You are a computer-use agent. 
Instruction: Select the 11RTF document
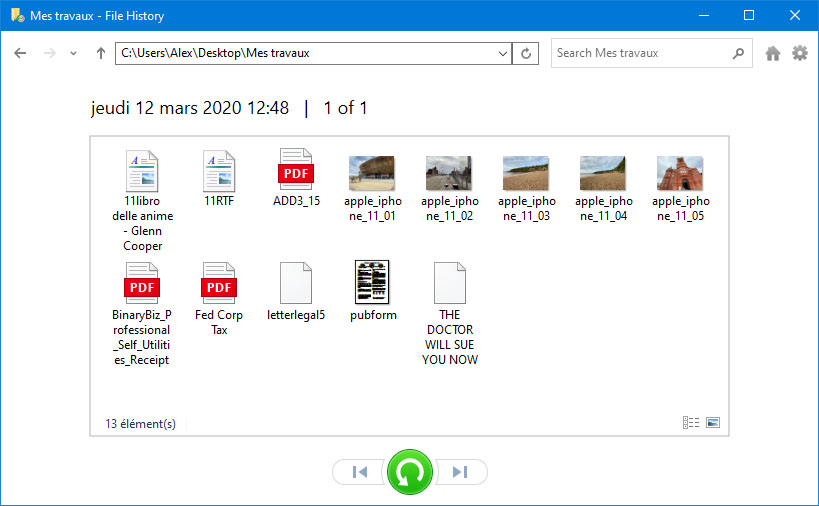219,179
